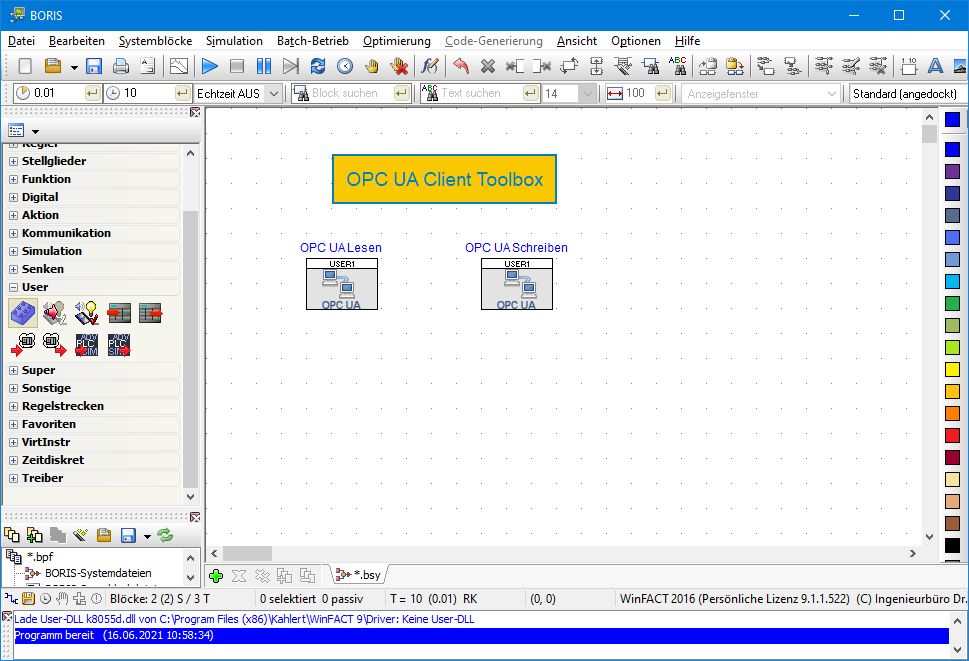The width and height of the screenshot is (969, 661).
Task: Click the canvas horizontal scrollbar thumb
Action: [247, 554]
